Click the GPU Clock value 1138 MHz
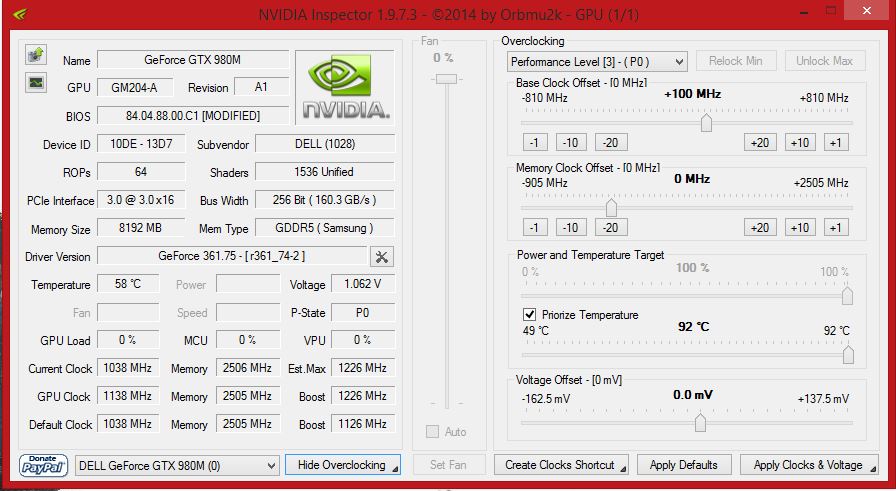Image resolution: width=896 pixels, height=491 pixels. [x=128, y=396]
